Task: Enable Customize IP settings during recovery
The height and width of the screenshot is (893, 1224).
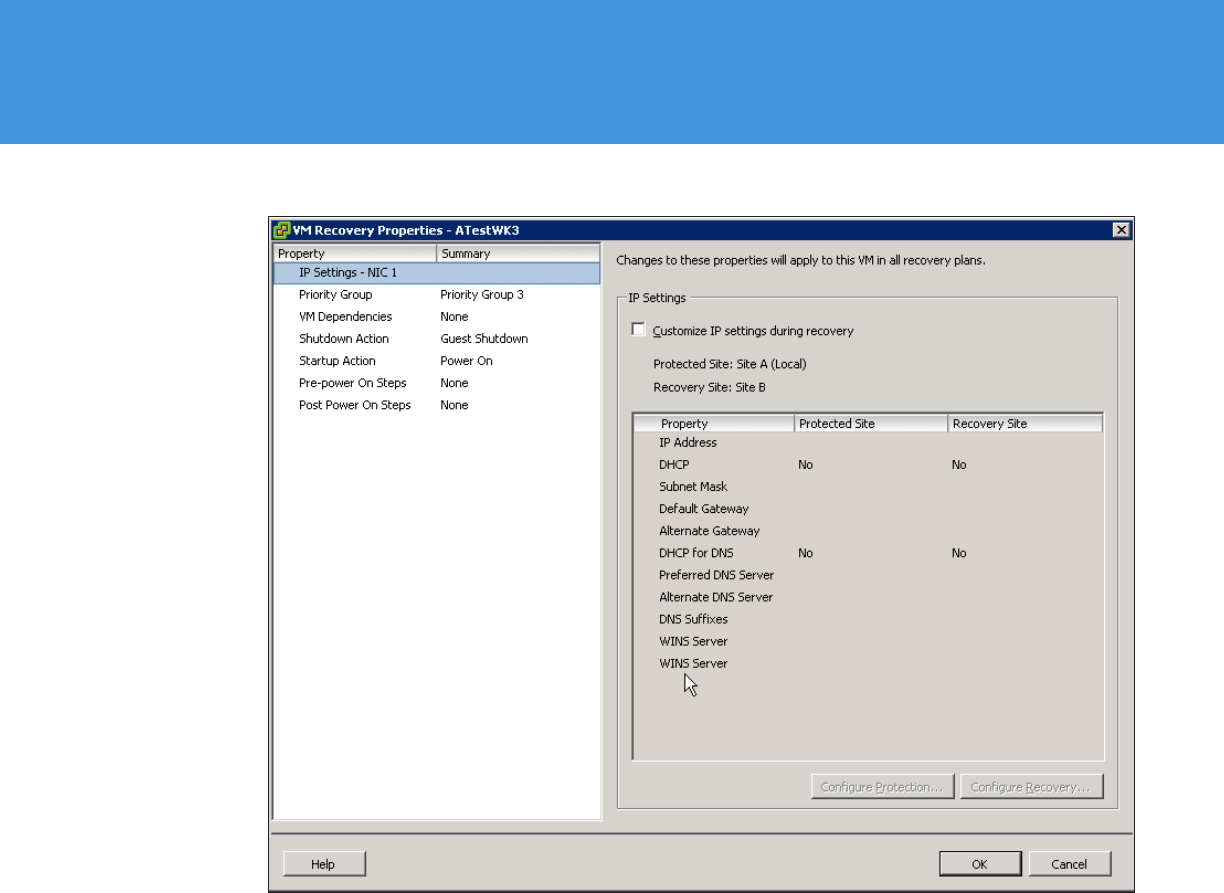Action: pyautogui.click(x=639, y=330)
